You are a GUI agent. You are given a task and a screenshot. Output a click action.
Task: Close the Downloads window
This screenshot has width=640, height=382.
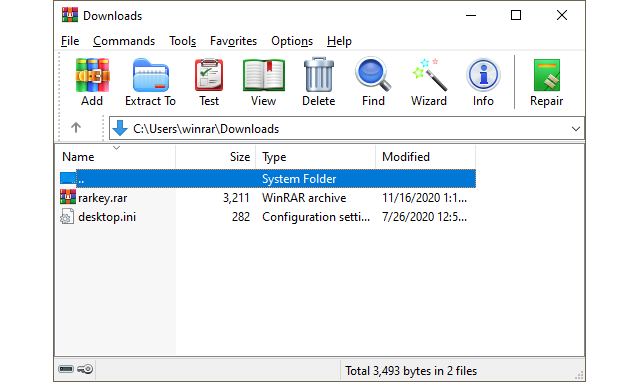[562, 16]
